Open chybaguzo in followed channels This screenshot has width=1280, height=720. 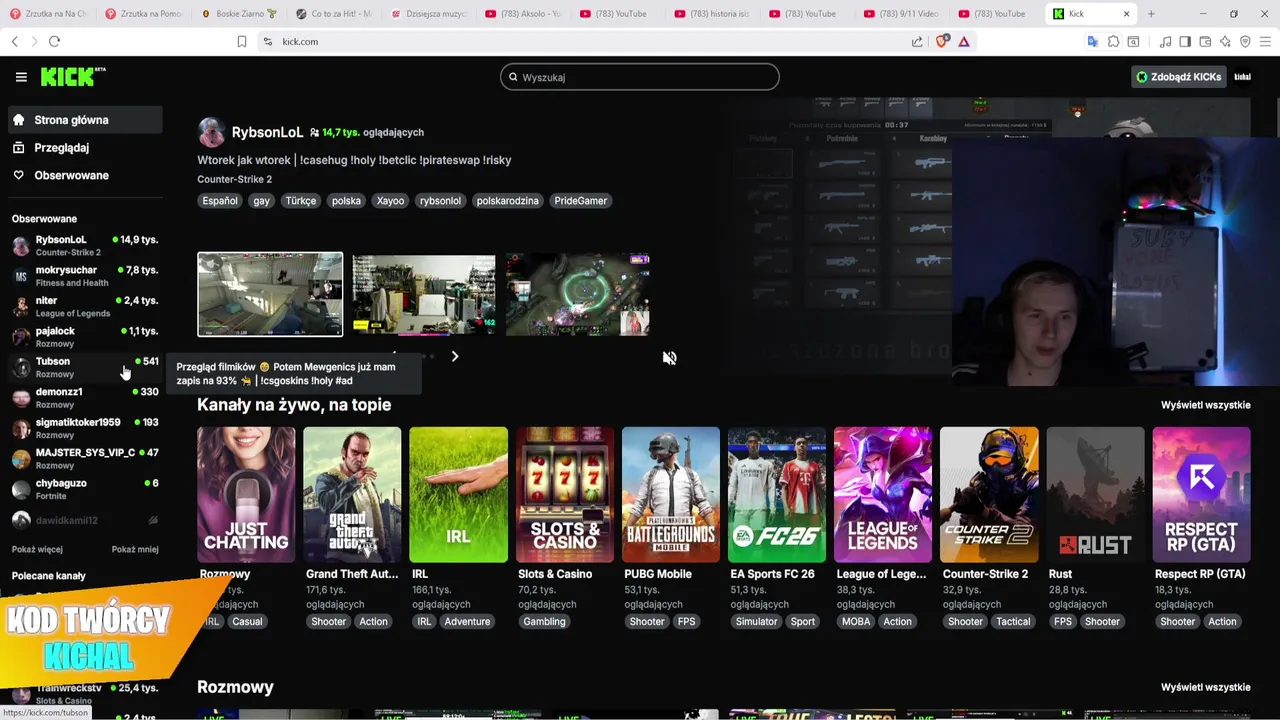click(85, 489)
